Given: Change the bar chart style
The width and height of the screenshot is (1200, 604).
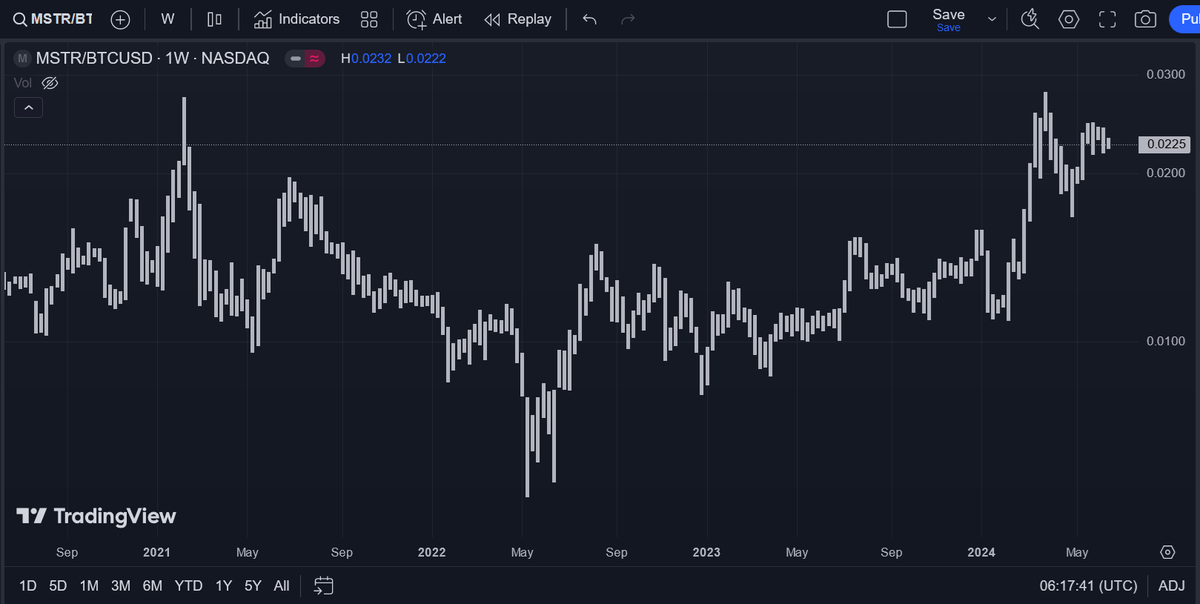Looking at the screenshot, I should pos(214,19).
